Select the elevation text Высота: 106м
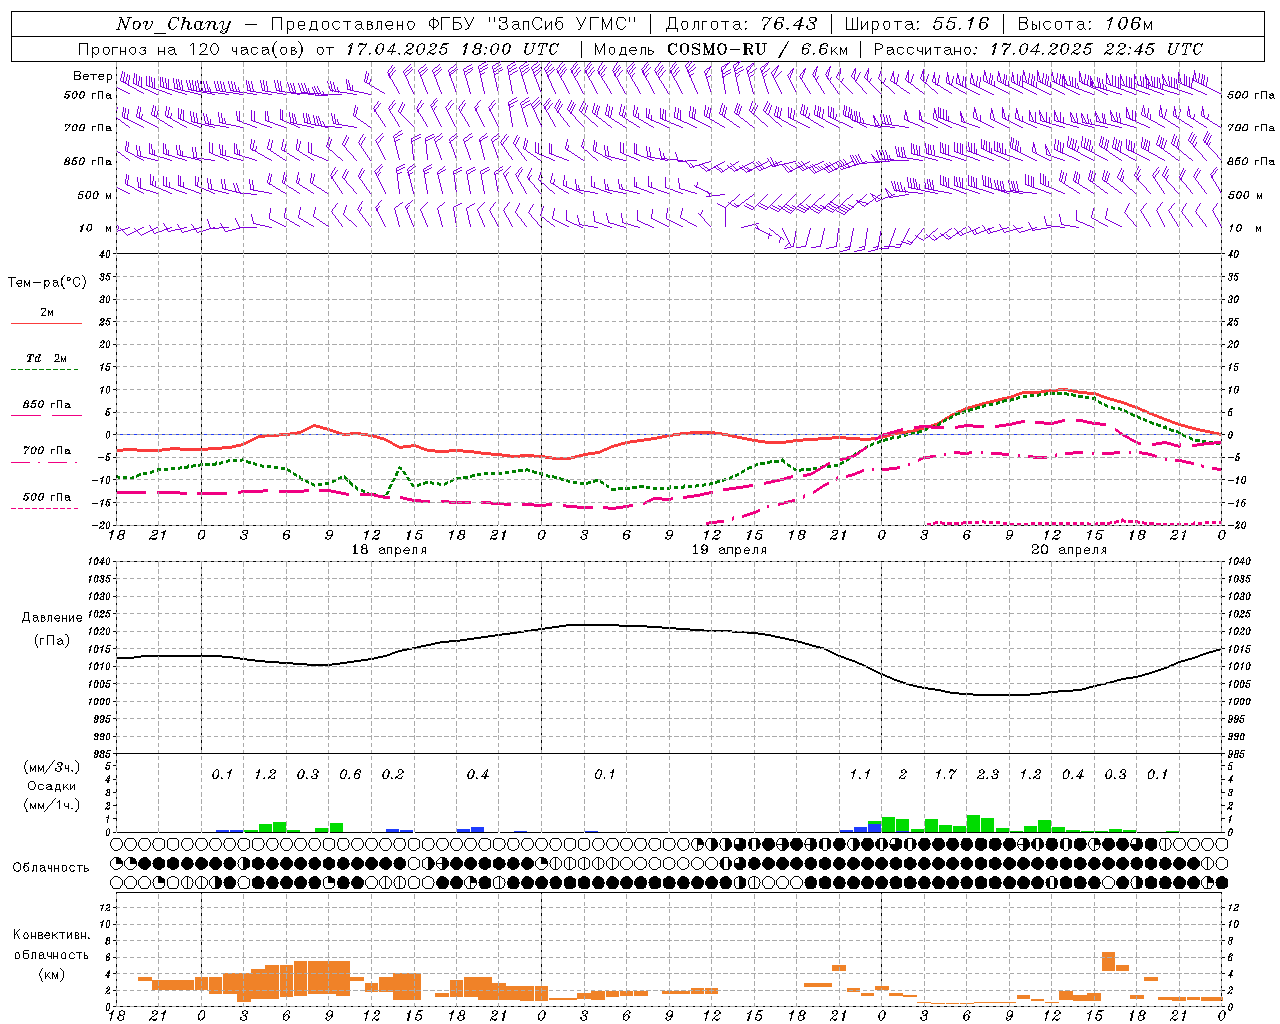The width and height of the screenshot is (1280, 1024). (1085, 24)
